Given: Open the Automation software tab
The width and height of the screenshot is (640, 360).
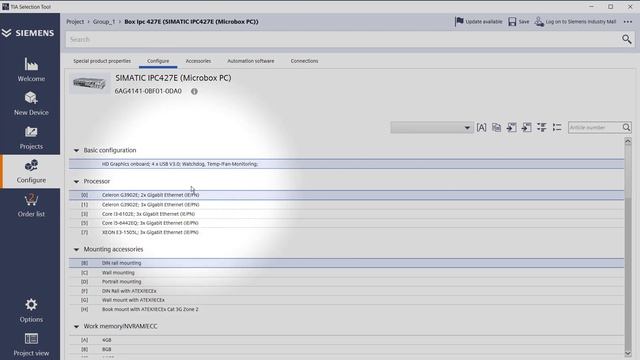Looking at the screenshot, I should coord(251,61).
